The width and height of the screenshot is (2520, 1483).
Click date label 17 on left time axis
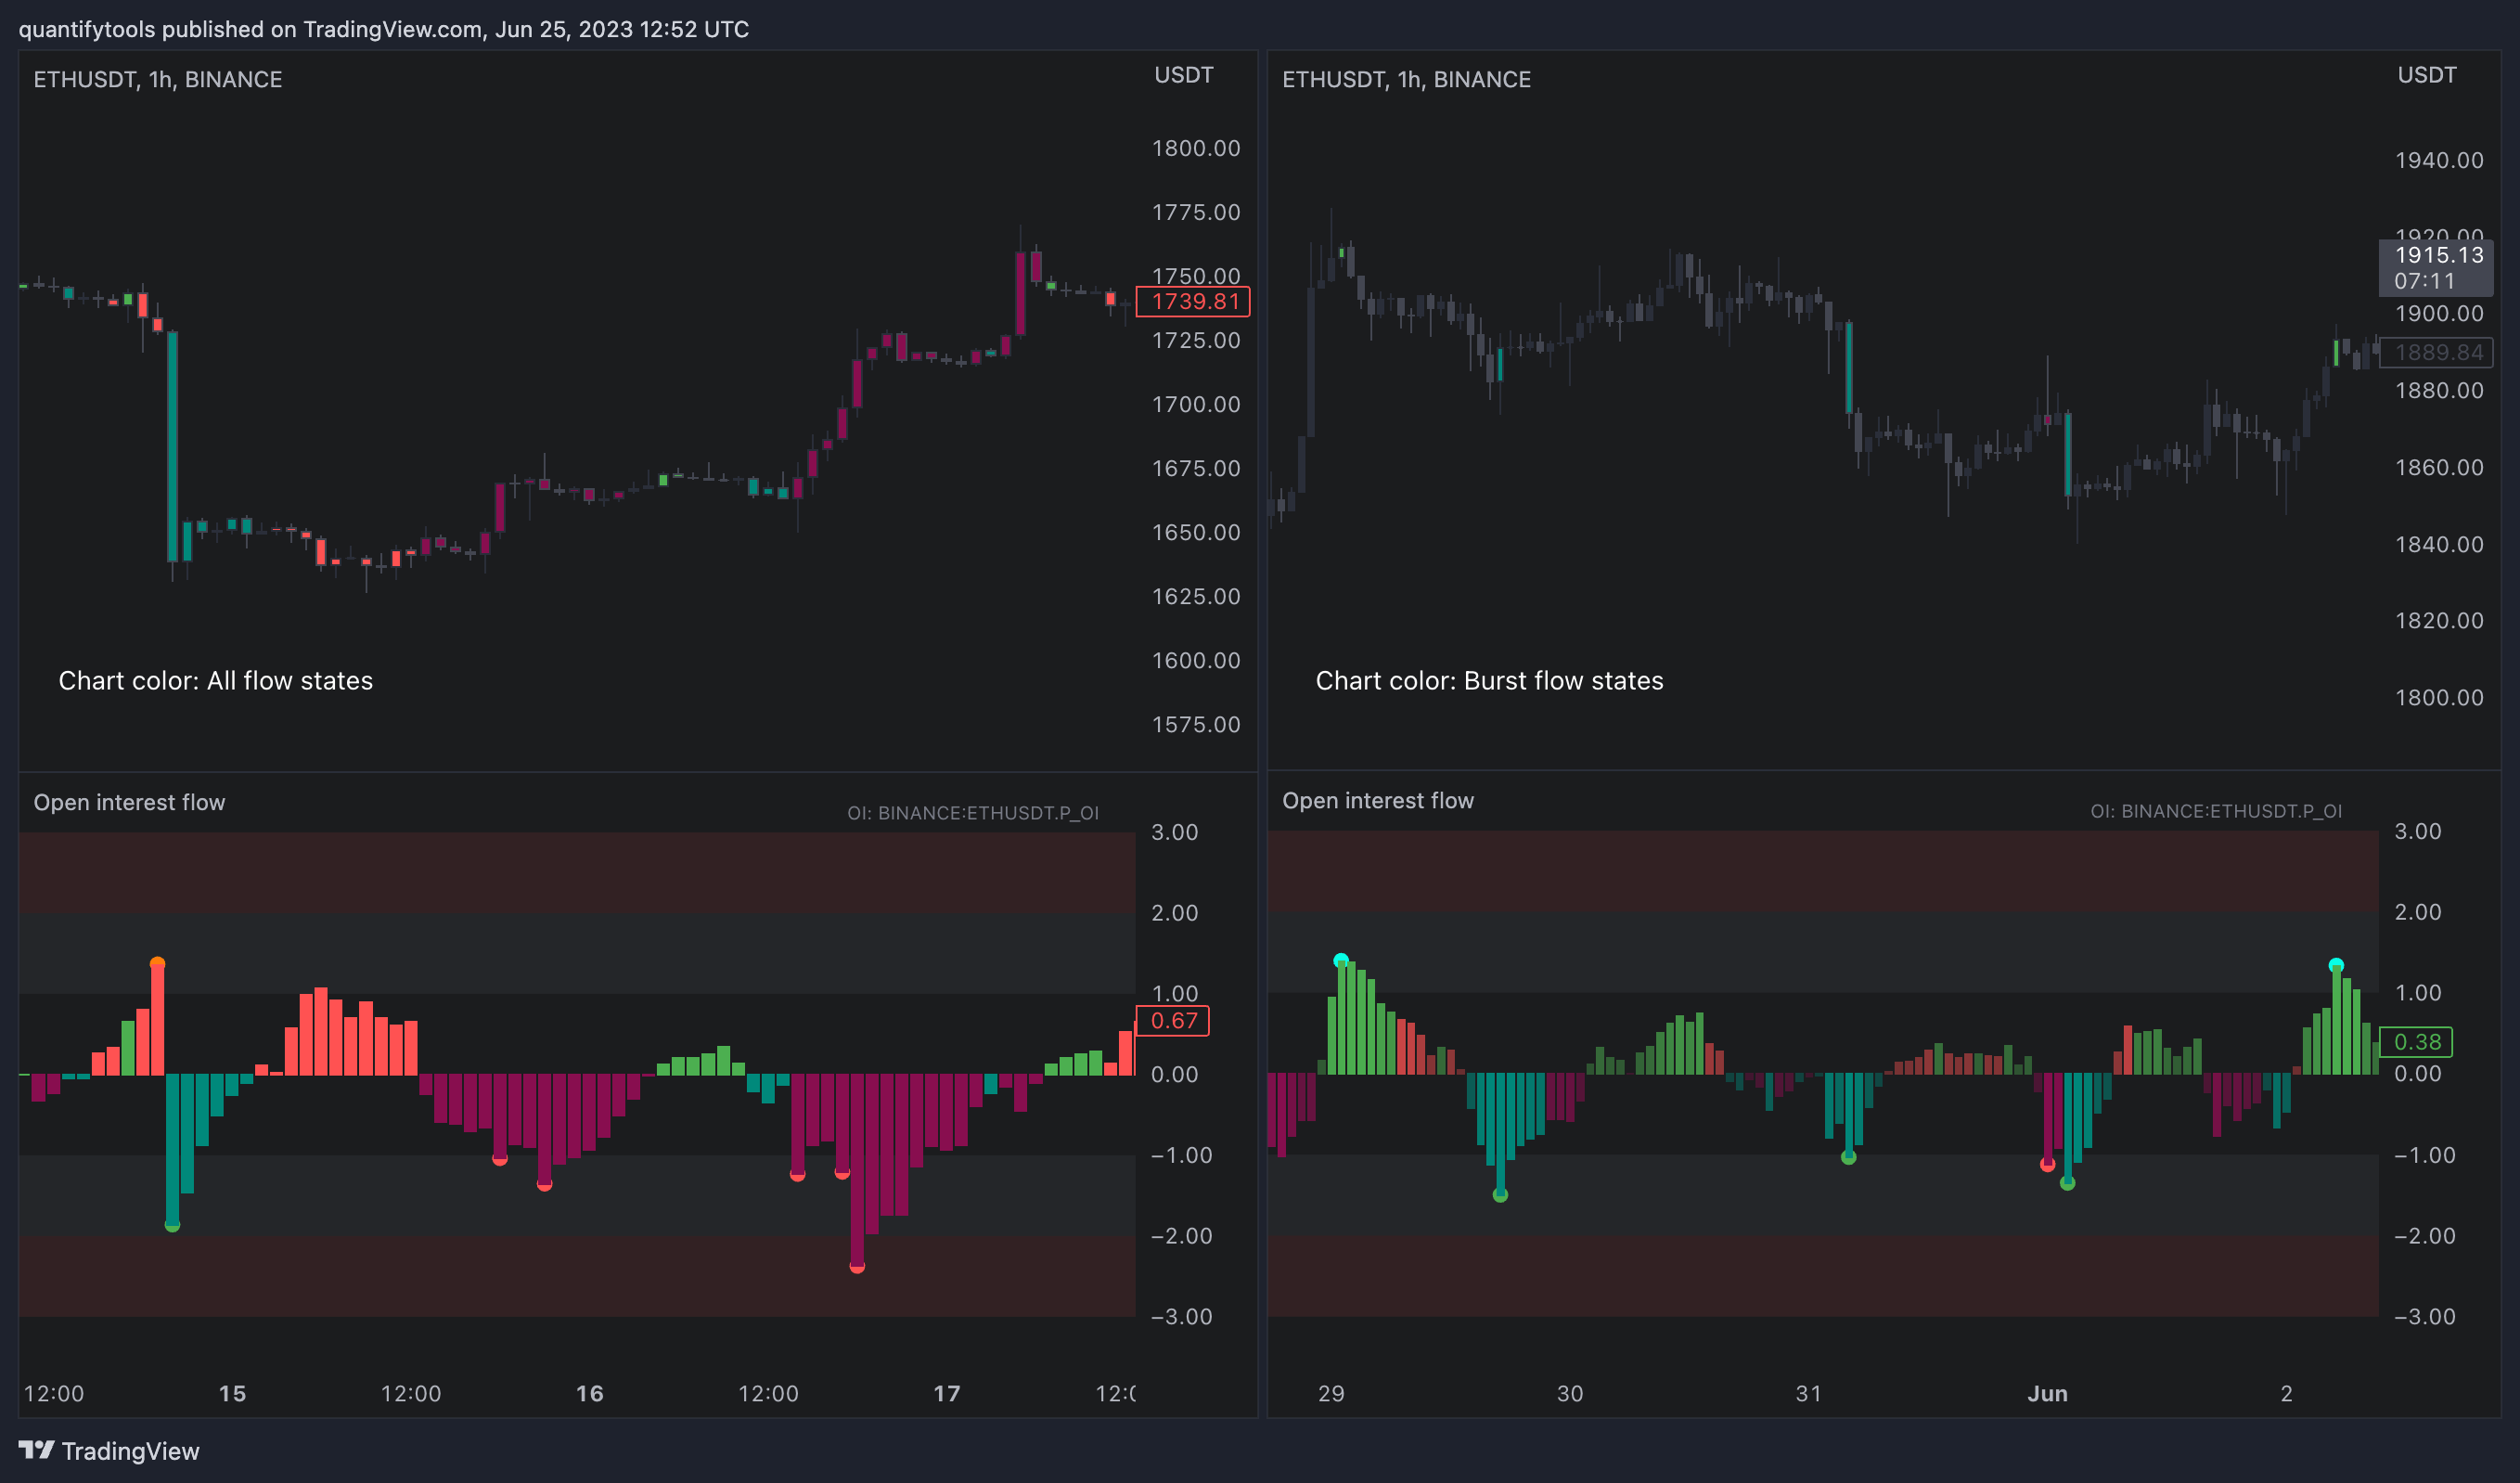947,1393
